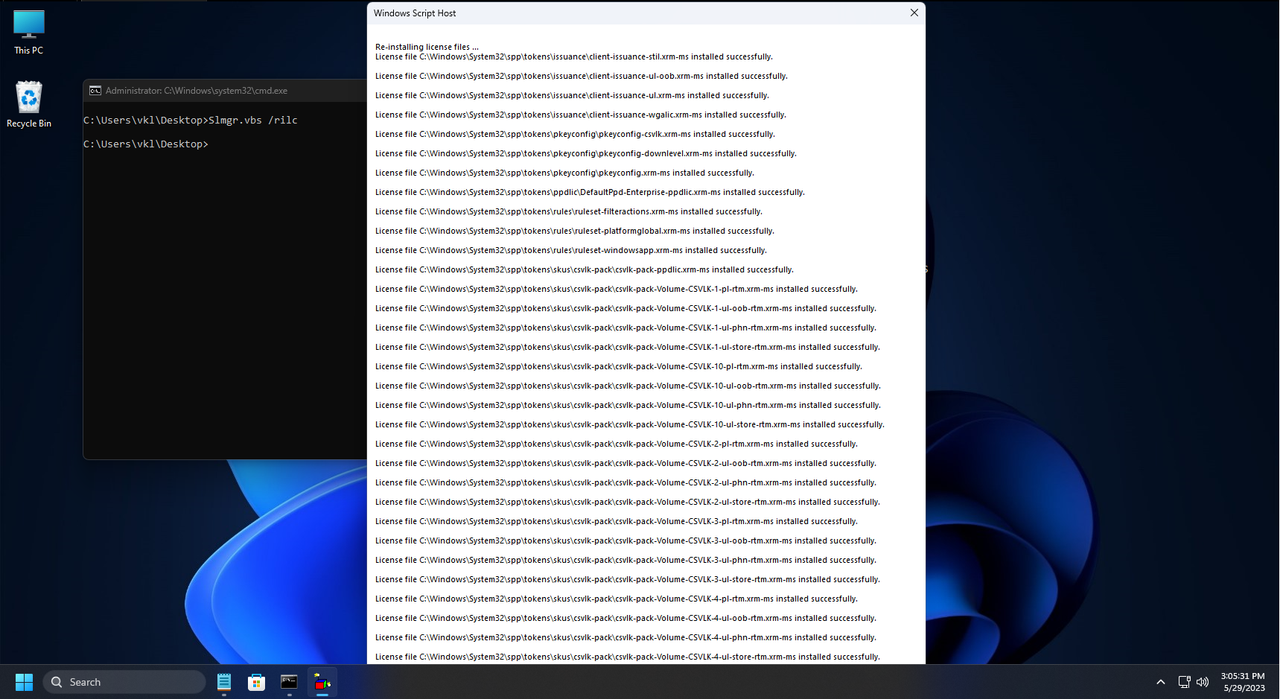Click the client-issuance-wgalic.xrm-ms line
The height and width of the screenshot is (699, 1280).
coord(581,115)
